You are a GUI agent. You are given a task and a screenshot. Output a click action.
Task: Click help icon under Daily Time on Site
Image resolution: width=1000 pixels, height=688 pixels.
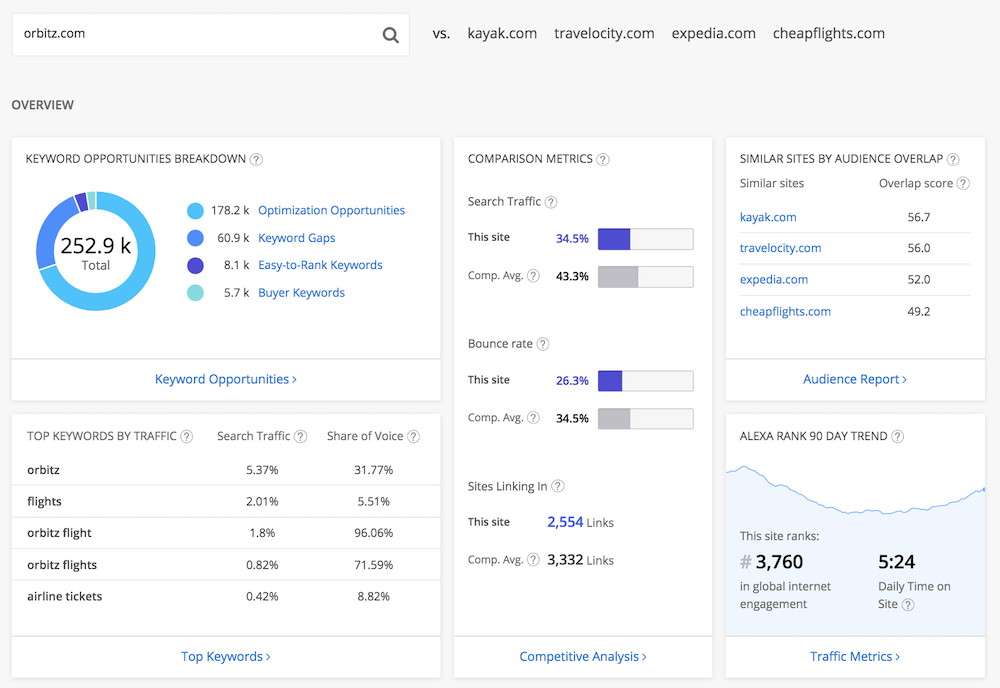[x=908, y=605]
